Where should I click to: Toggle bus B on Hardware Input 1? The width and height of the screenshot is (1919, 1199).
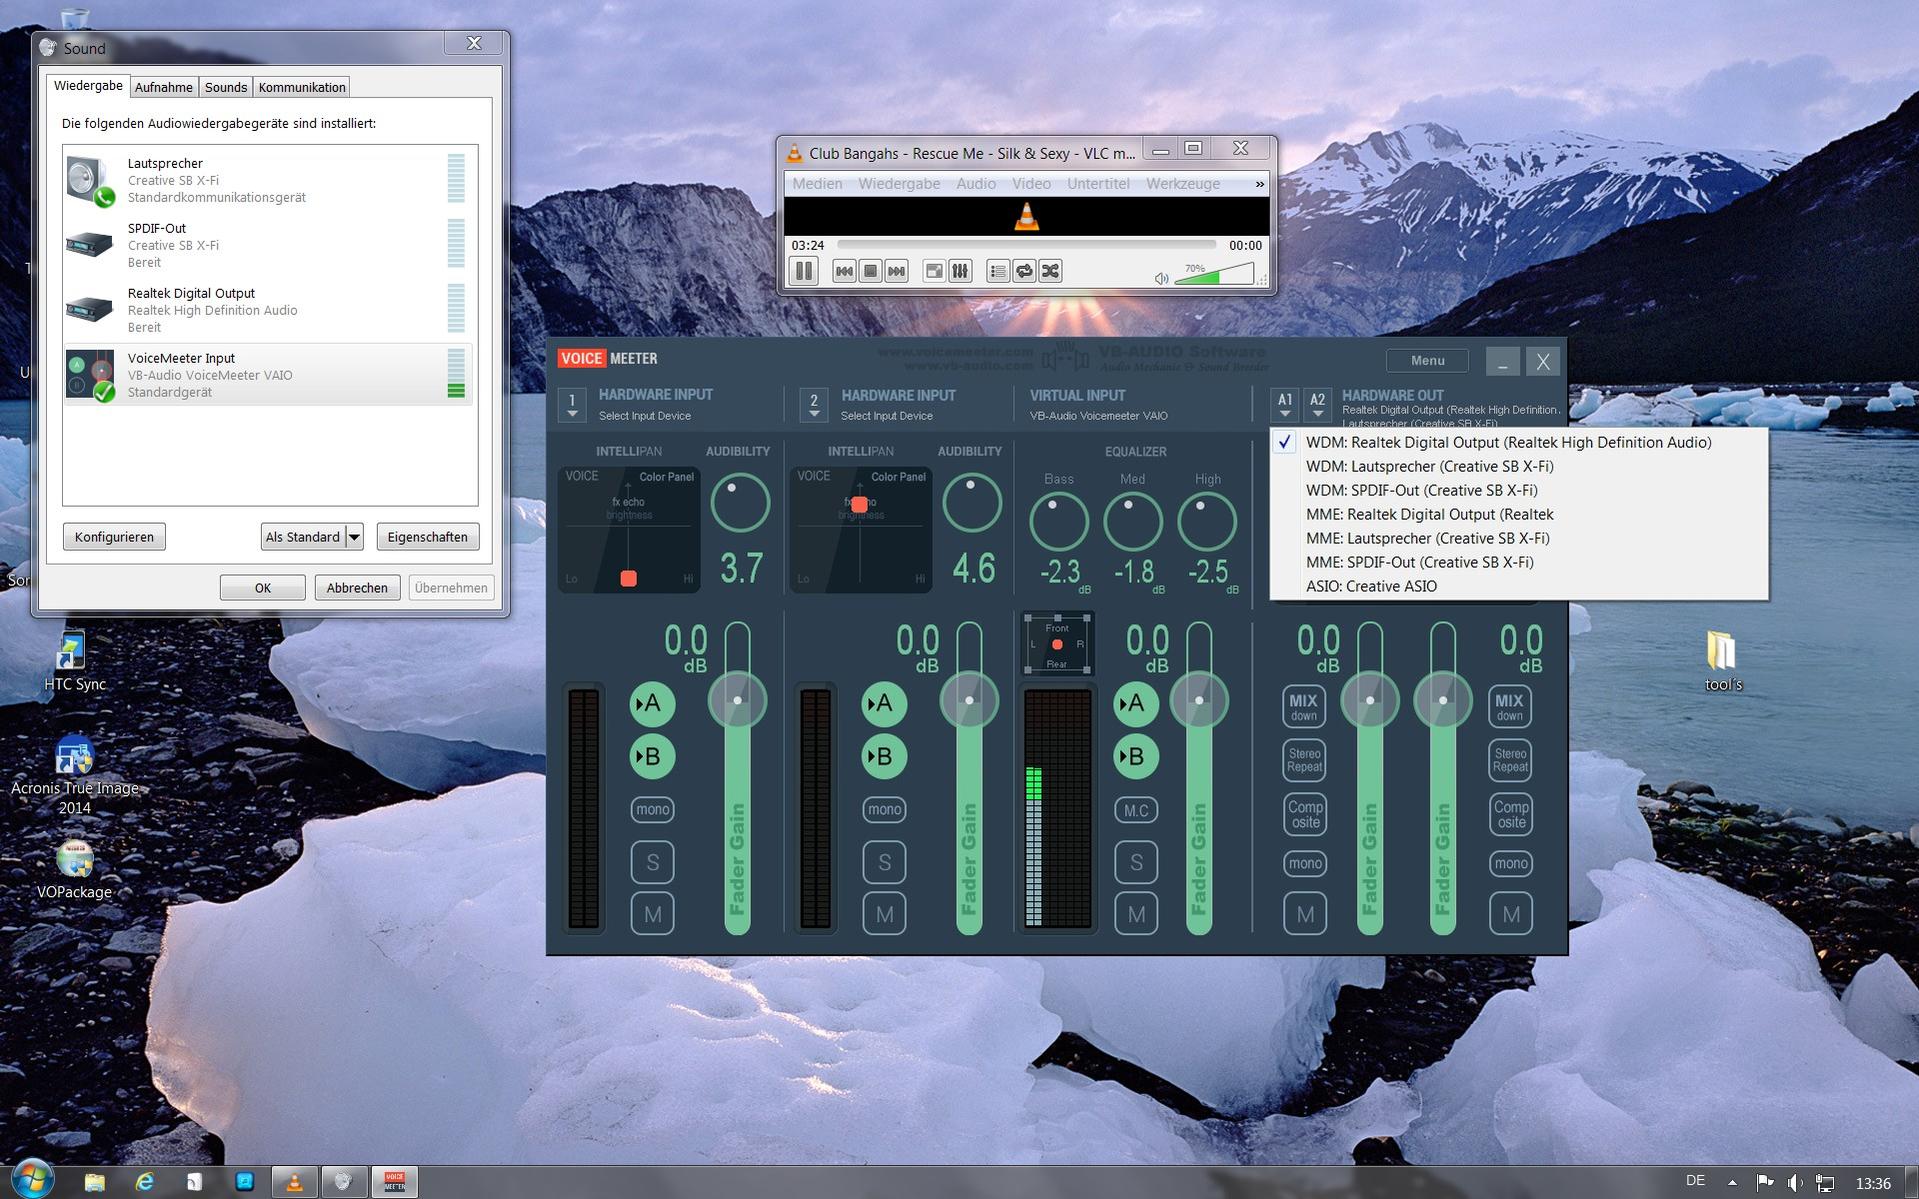pos(652,757)
